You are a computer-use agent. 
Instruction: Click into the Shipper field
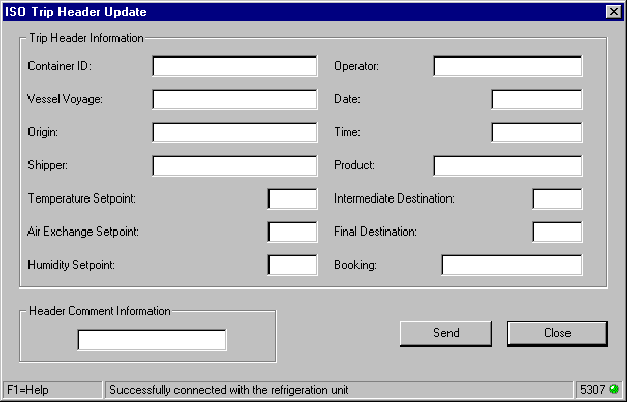pos(235,165)
